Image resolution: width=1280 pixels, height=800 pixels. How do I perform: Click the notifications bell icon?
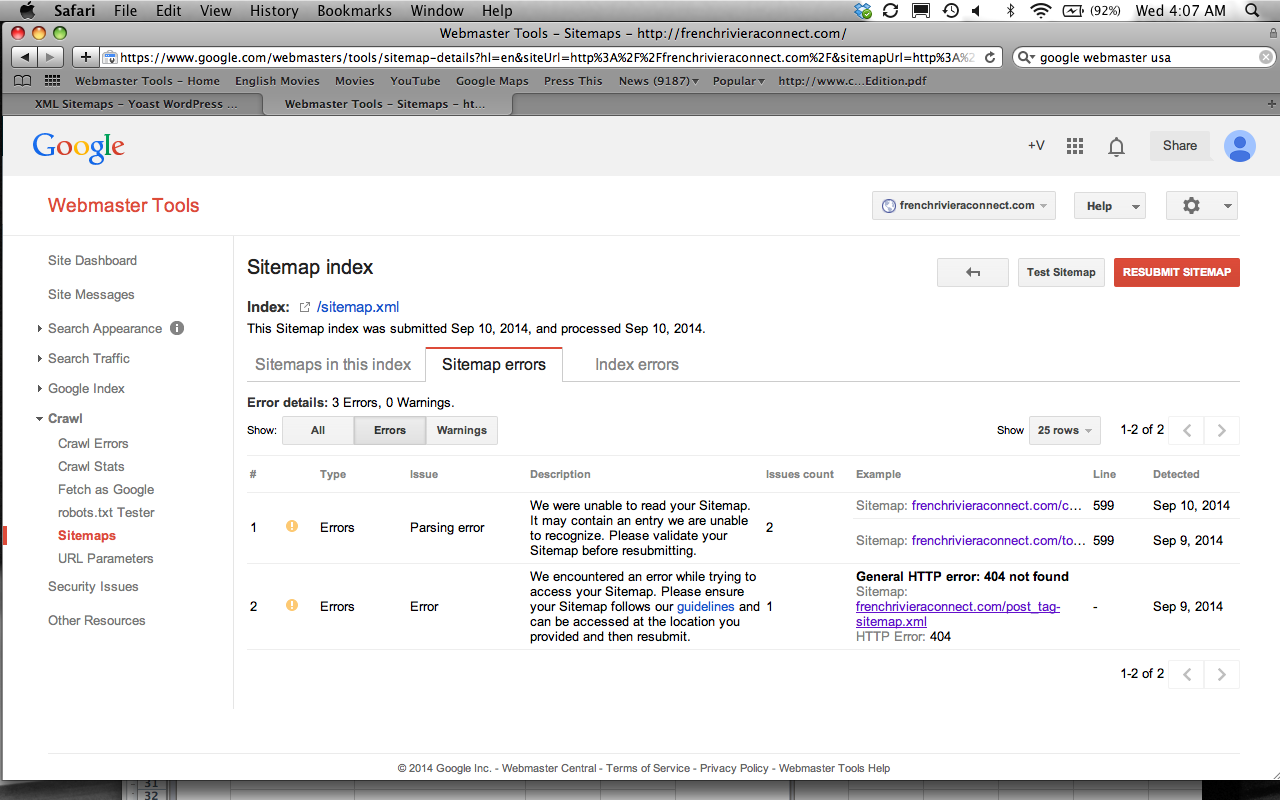coord(1116,147)
